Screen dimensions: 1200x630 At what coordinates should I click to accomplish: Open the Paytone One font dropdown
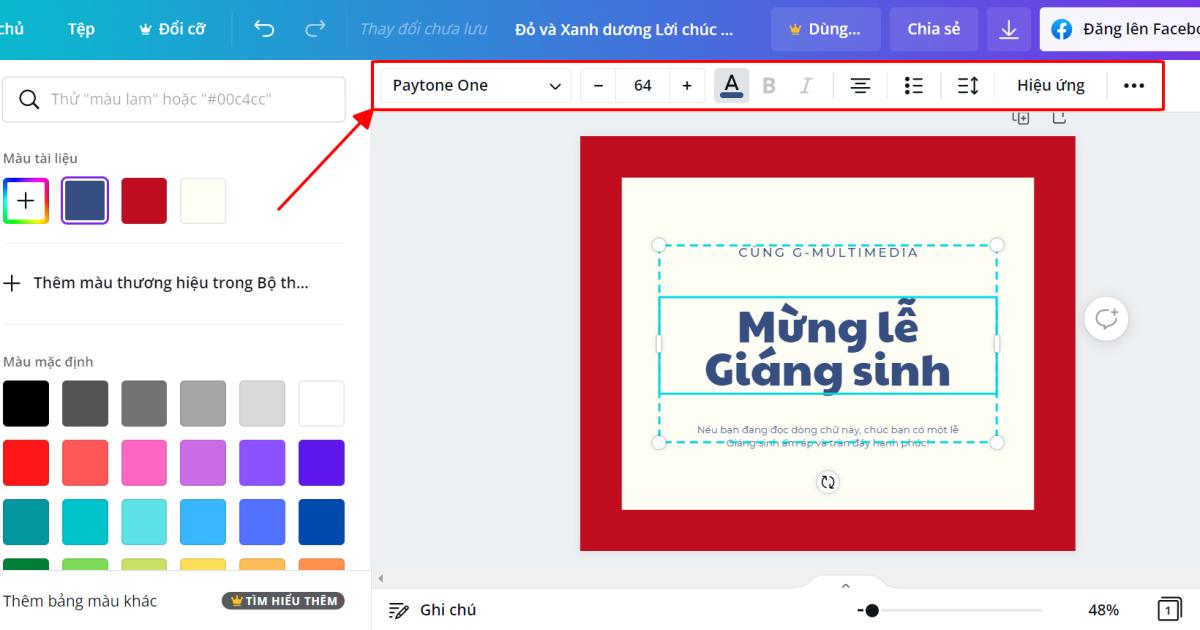point(474,85)
